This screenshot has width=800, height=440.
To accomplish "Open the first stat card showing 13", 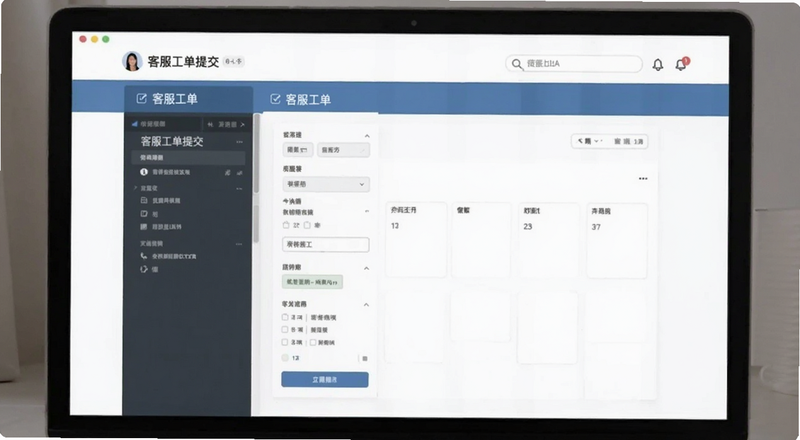I will (416, 240).
